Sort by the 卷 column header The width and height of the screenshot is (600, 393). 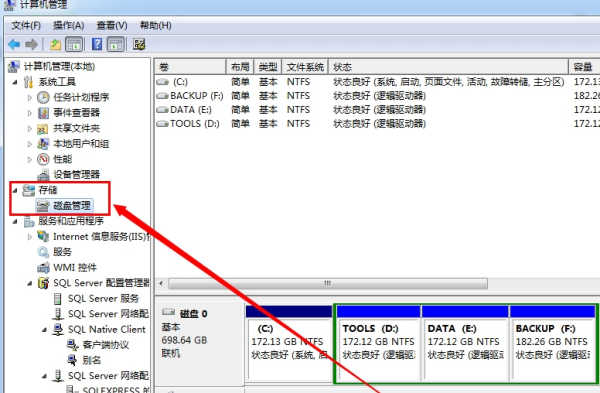(x=190, y=67)
